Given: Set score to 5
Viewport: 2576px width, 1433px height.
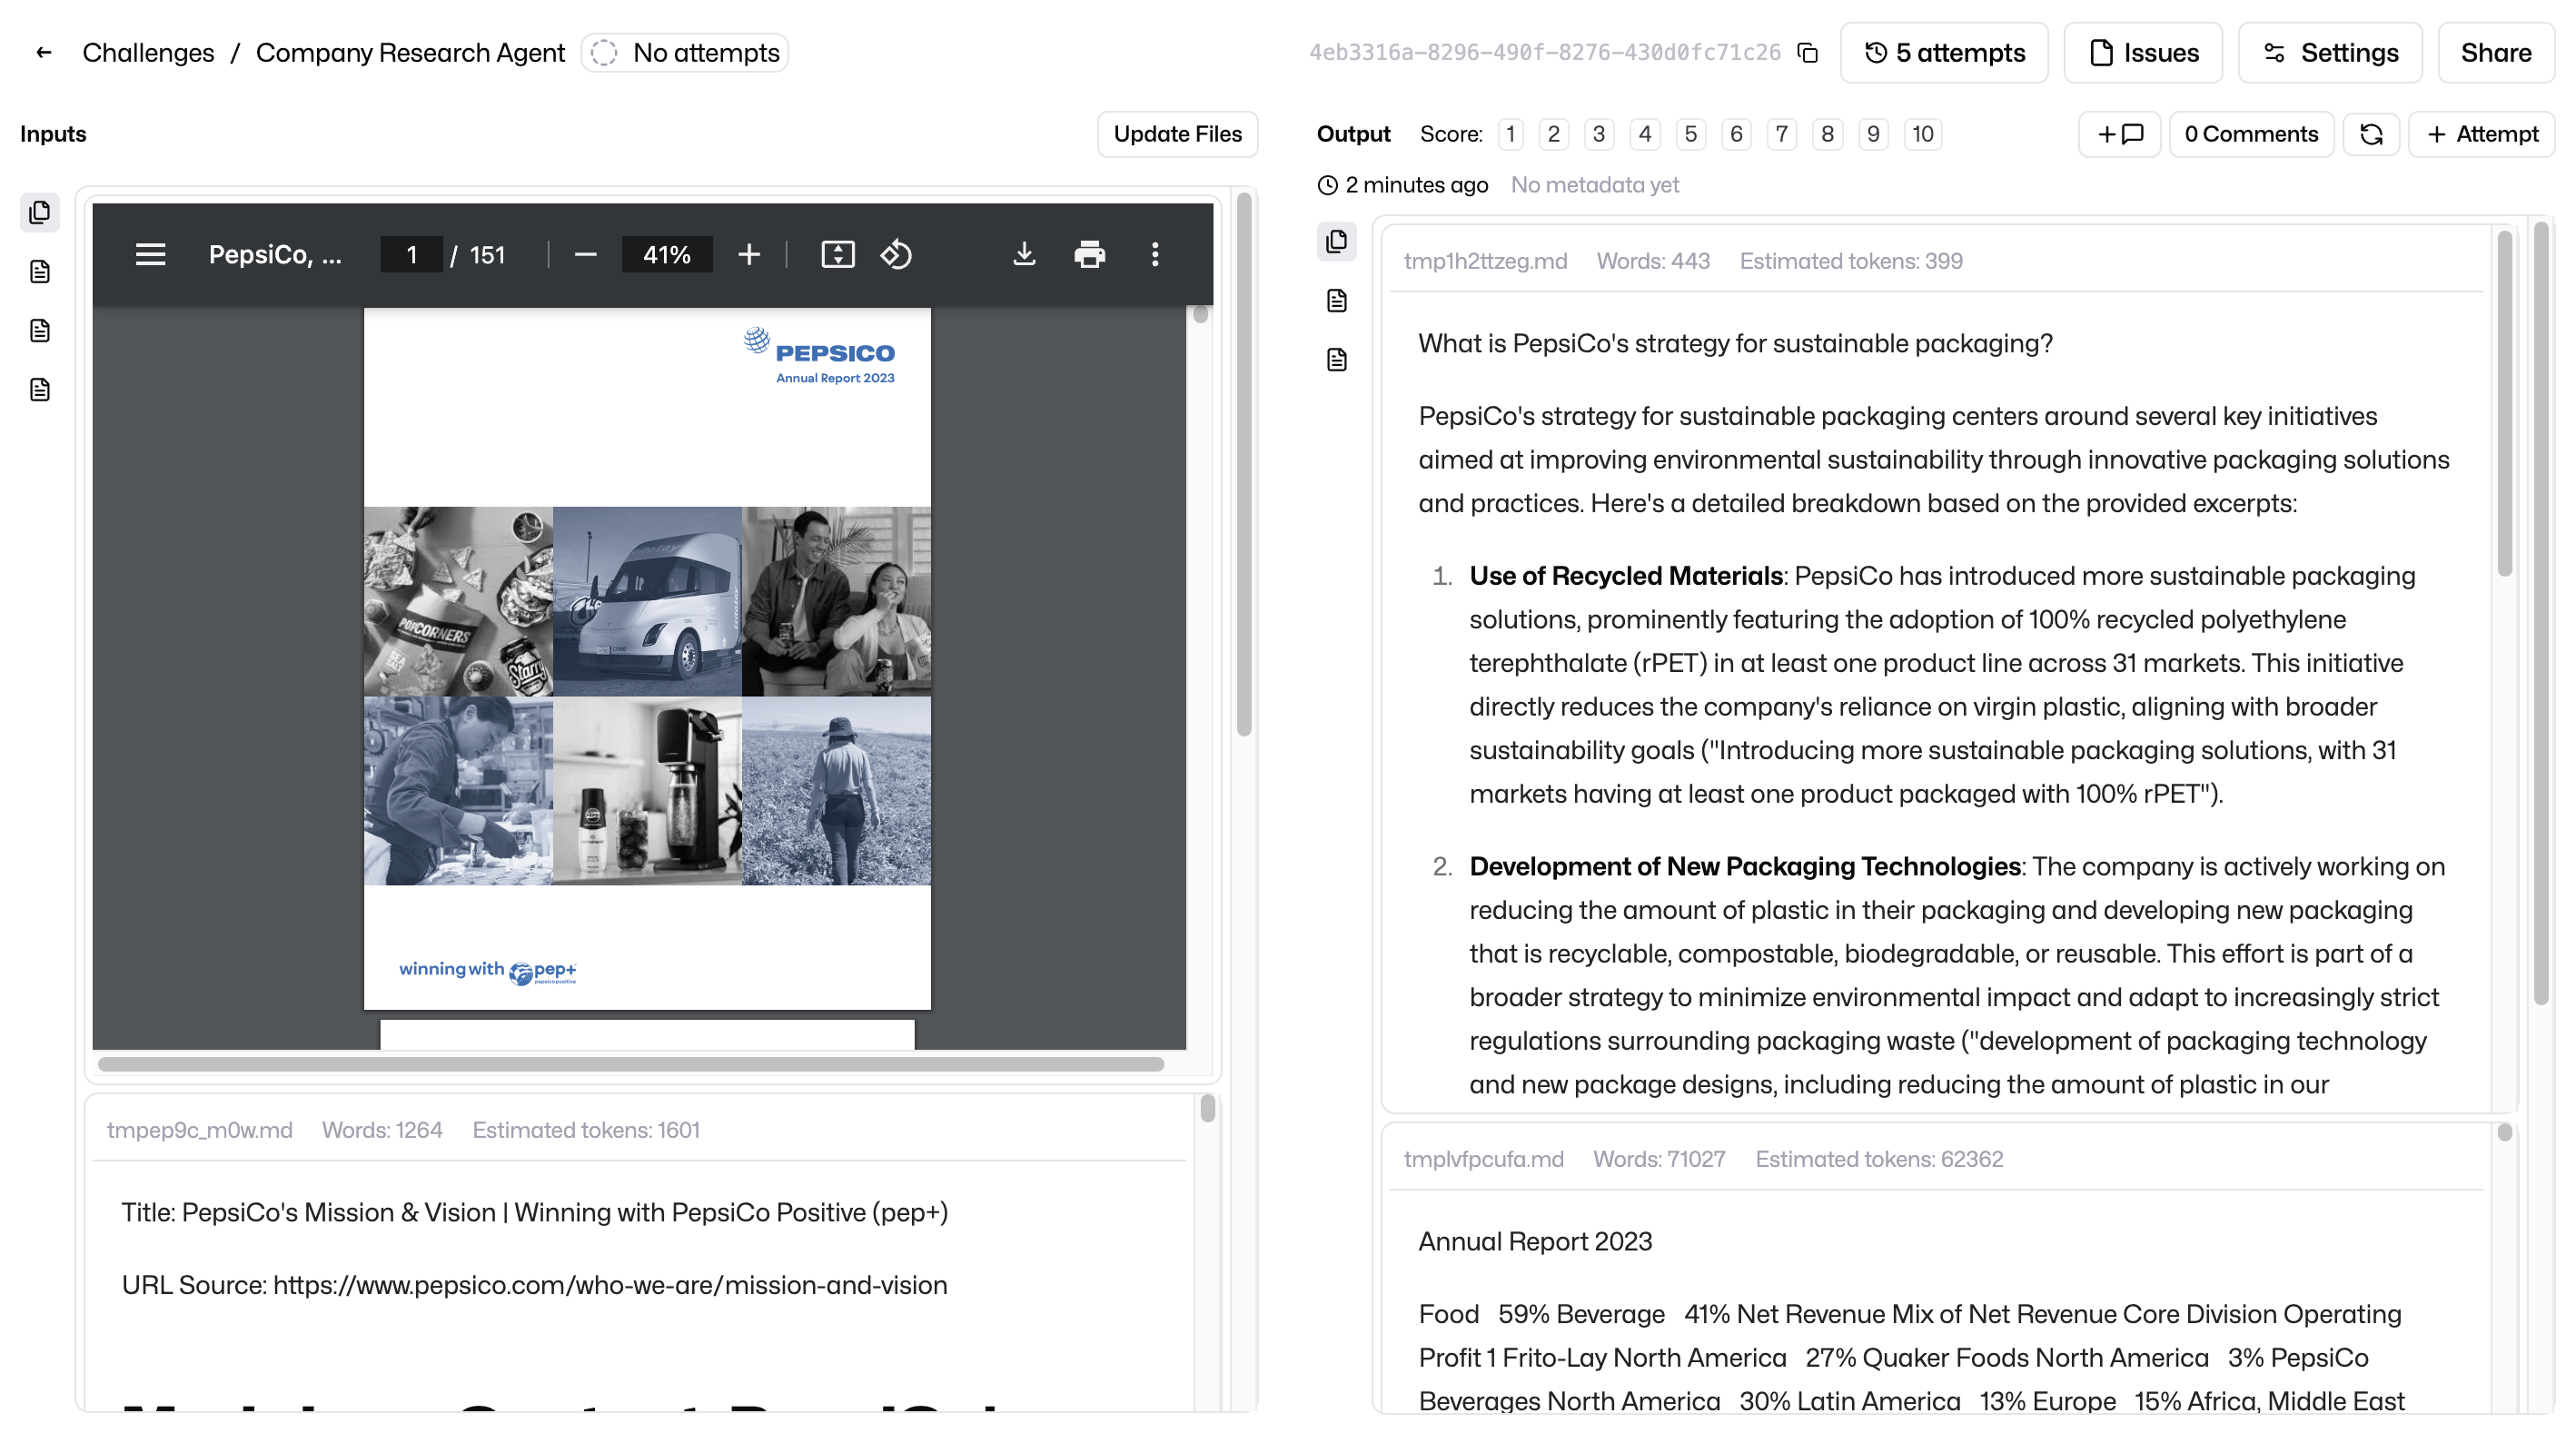Looking at the screenshot, I should tap(1691, 134).
